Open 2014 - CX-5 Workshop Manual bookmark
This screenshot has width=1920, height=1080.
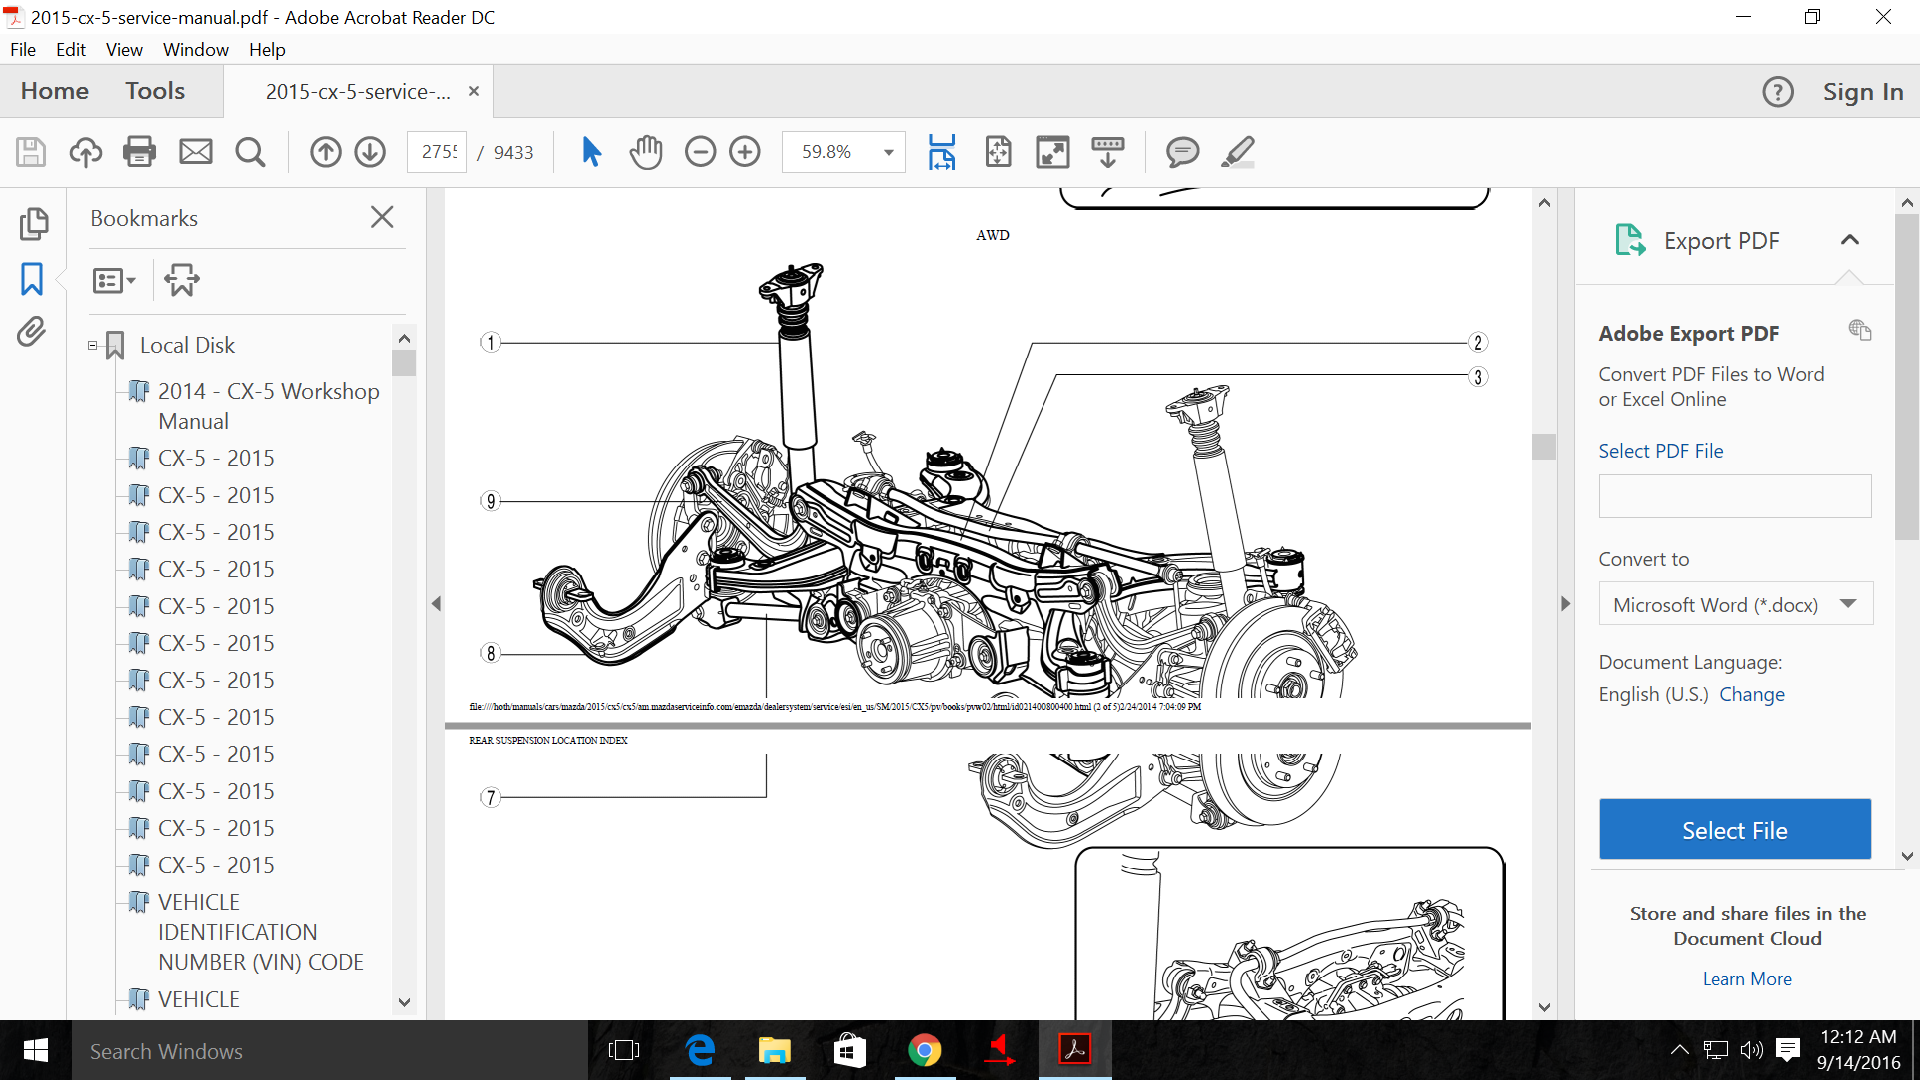coord(268,406)
